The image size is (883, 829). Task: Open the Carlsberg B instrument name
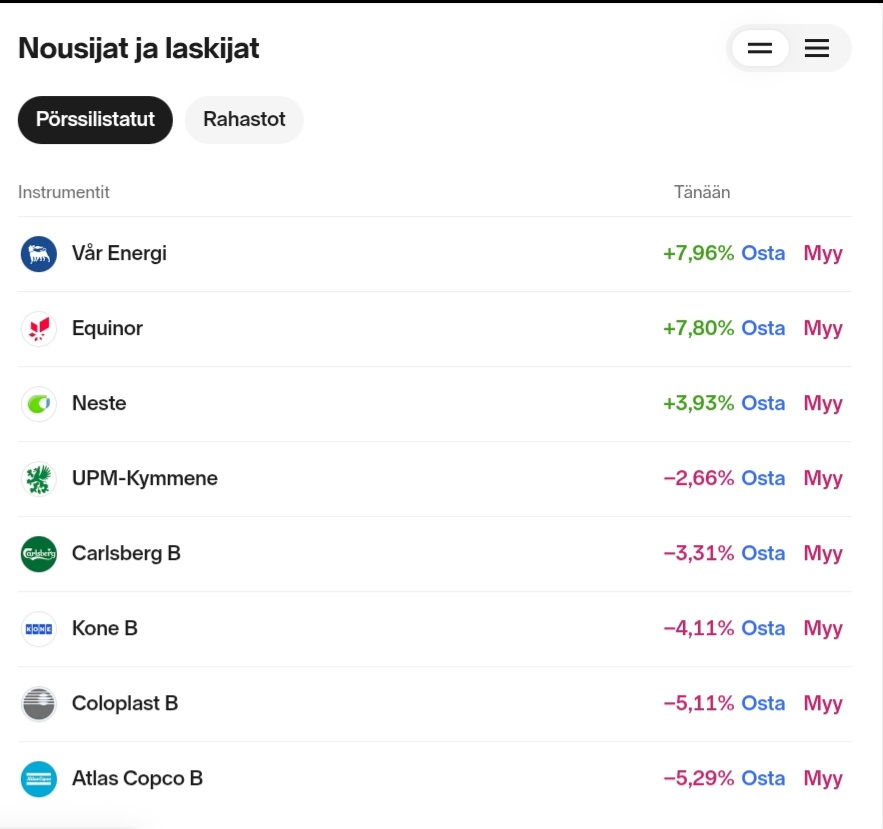click(x=126, y=554)
